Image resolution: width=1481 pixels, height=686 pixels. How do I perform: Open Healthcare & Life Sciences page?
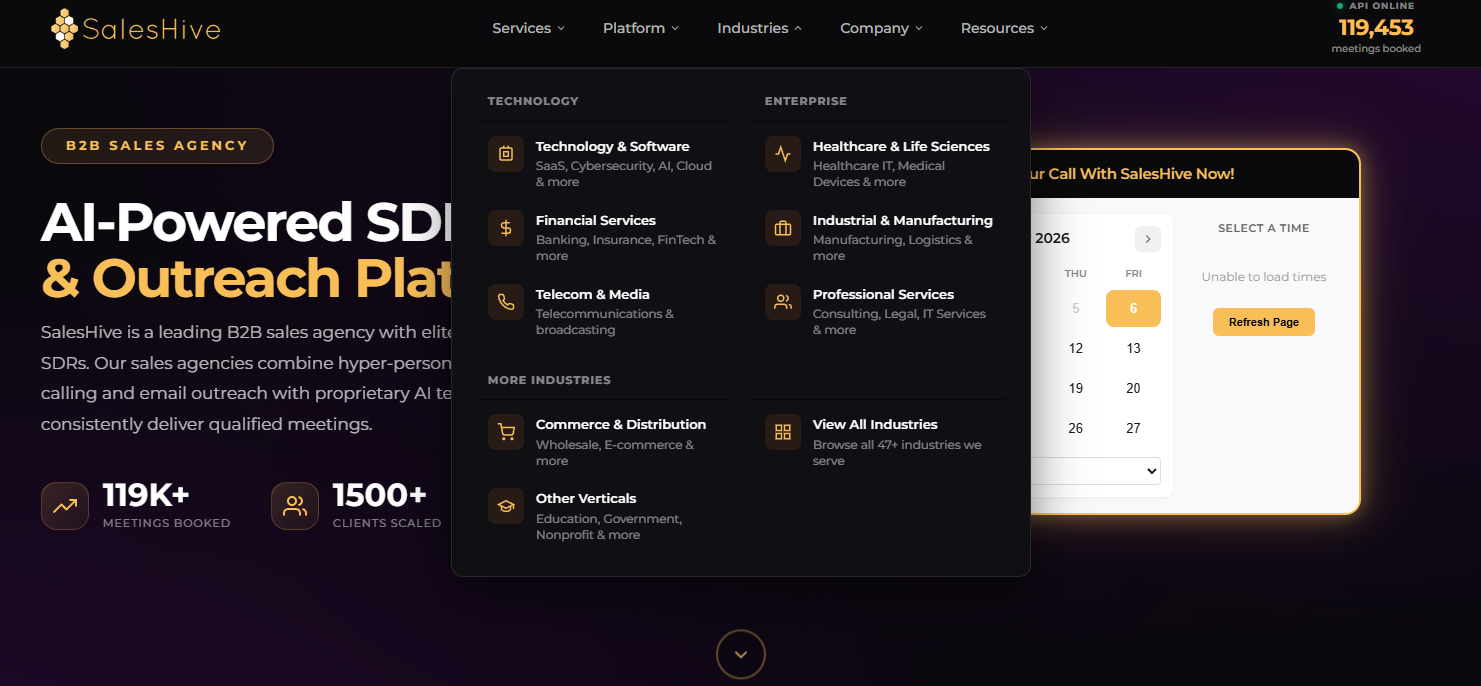point(880,163)
